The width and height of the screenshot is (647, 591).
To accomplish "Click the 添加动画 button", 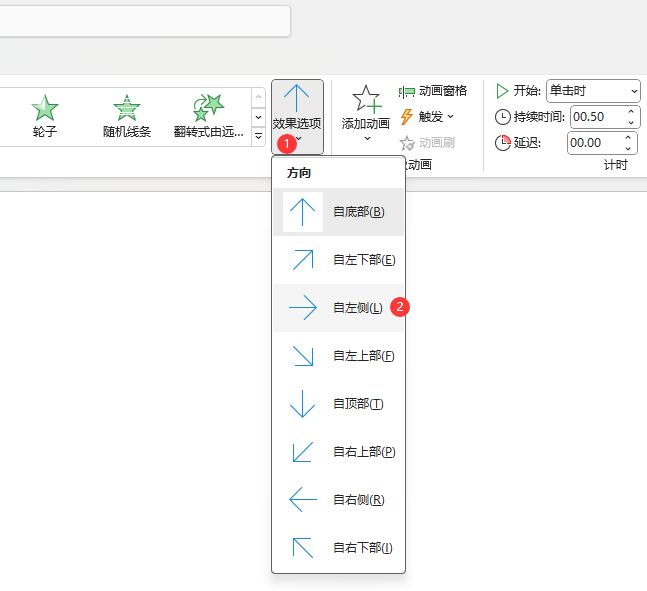I will (x=366, y=113).
